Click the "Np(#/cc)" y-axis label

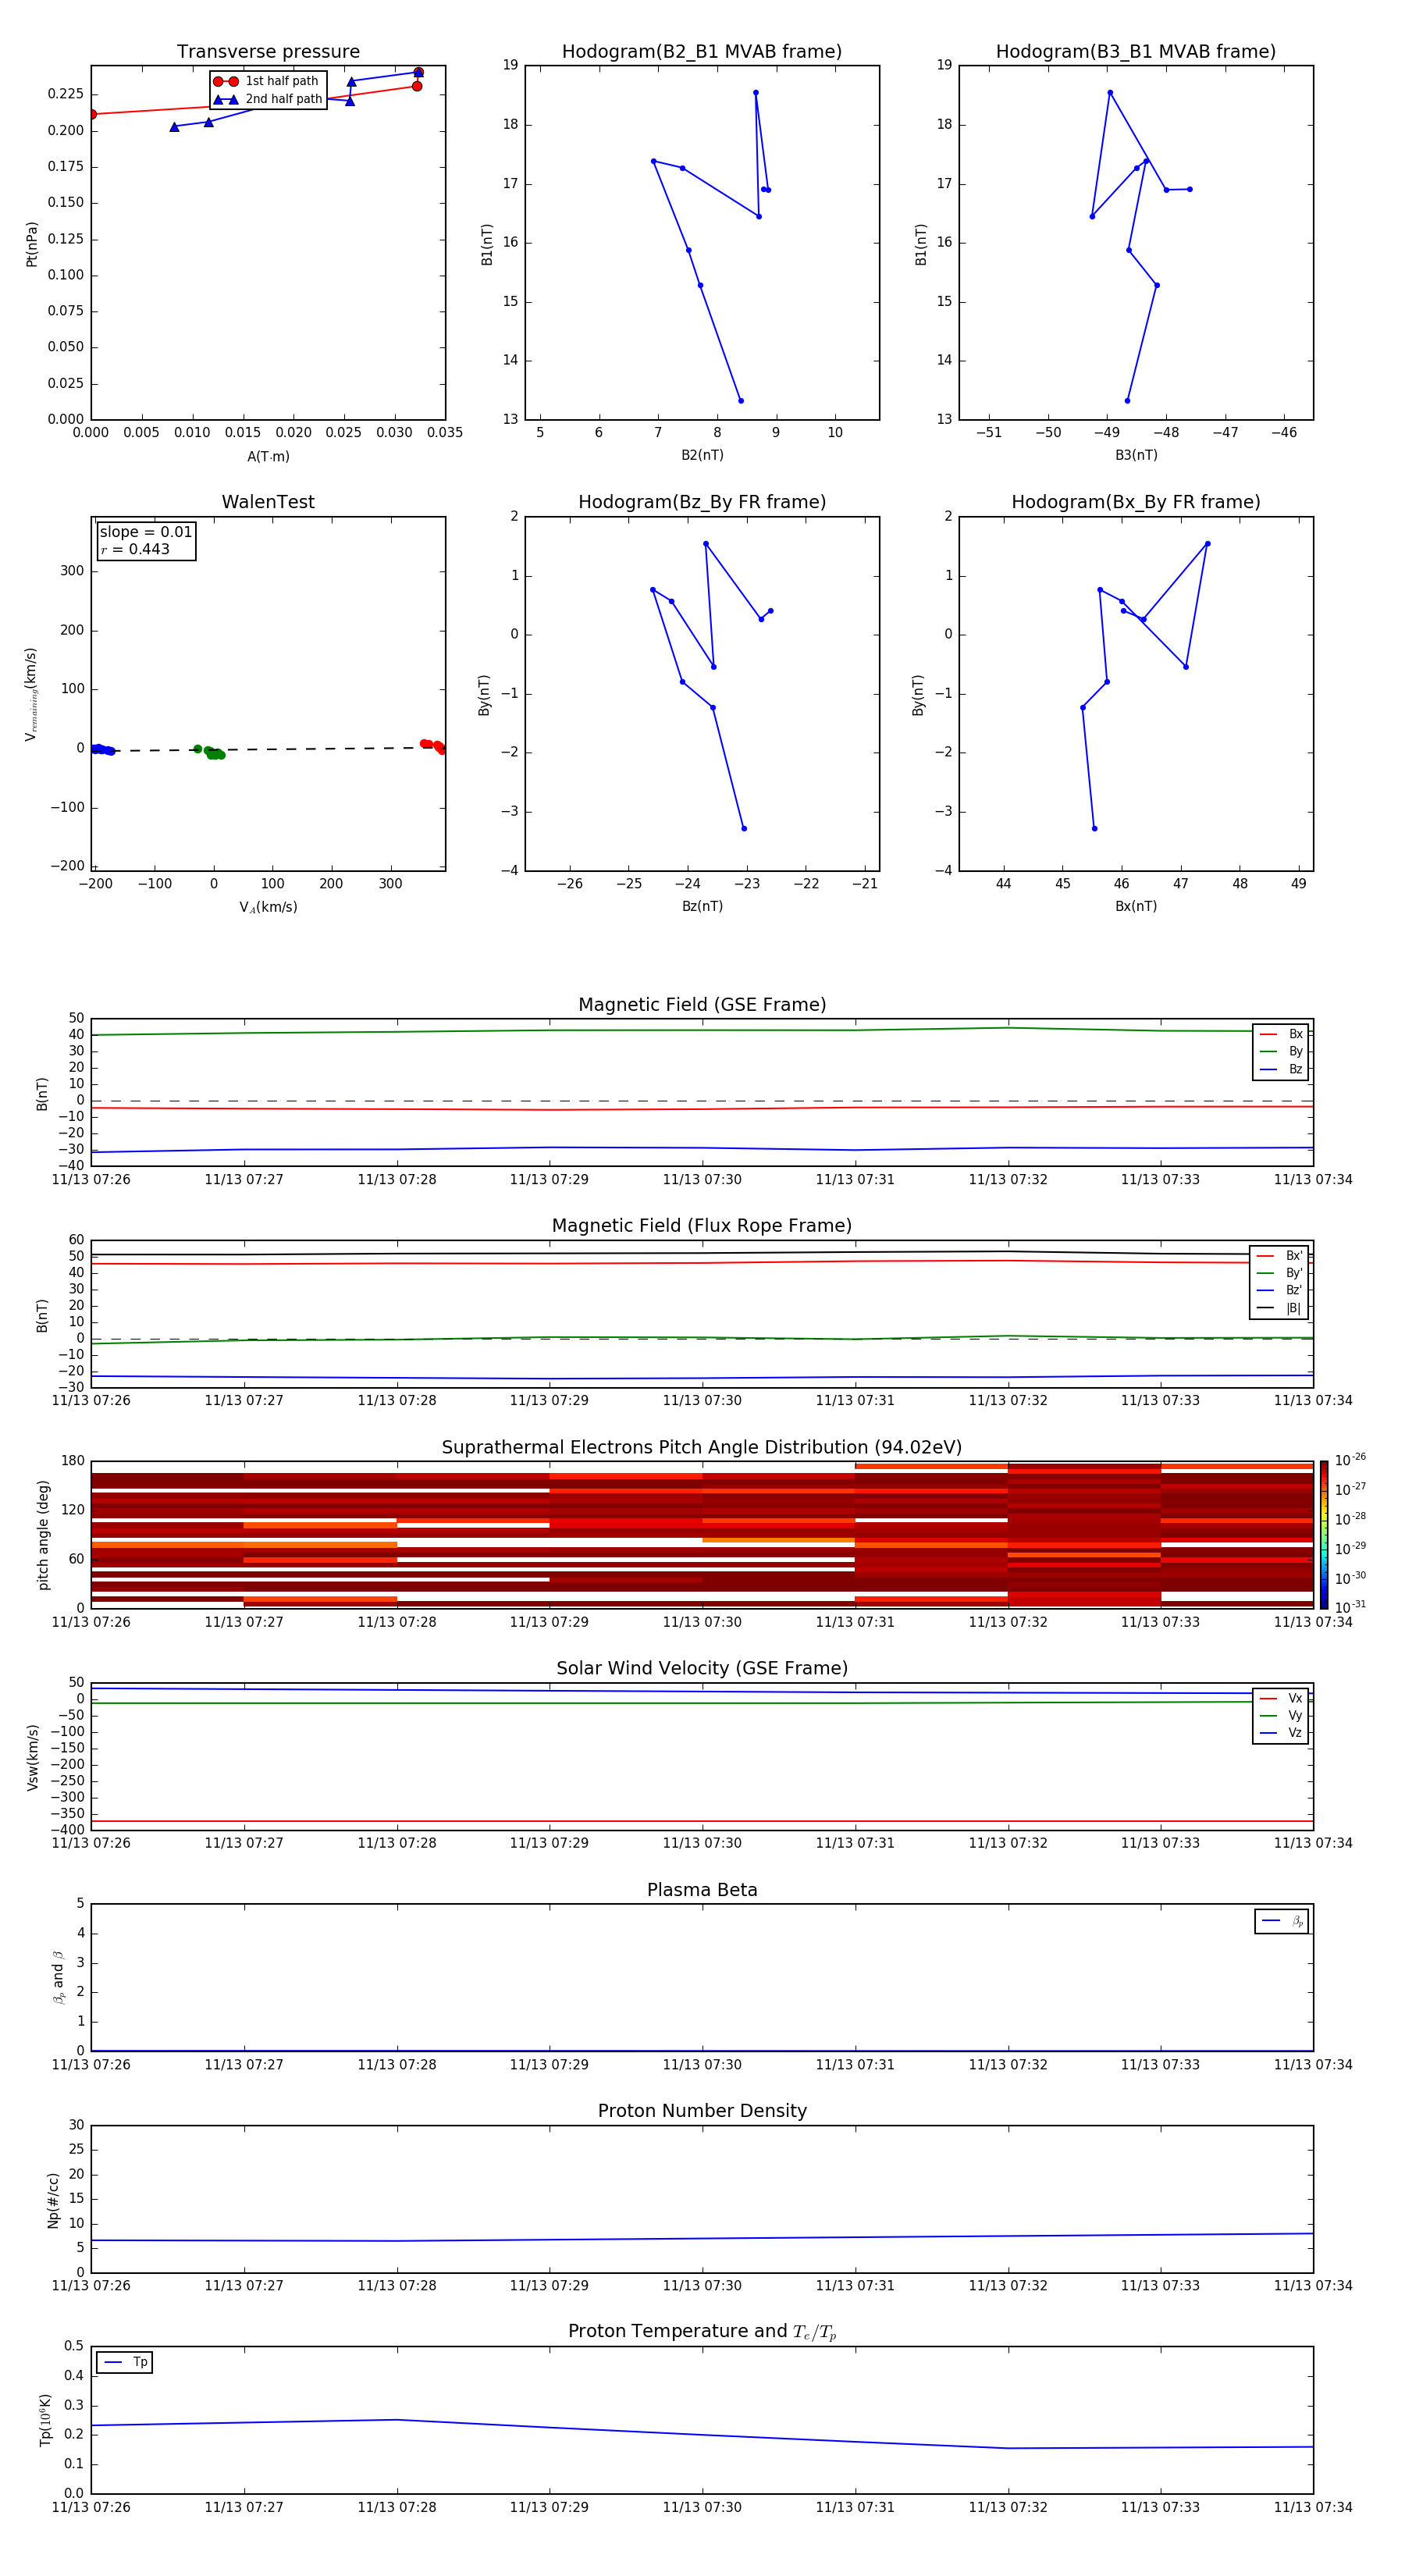click(53, 2200)
